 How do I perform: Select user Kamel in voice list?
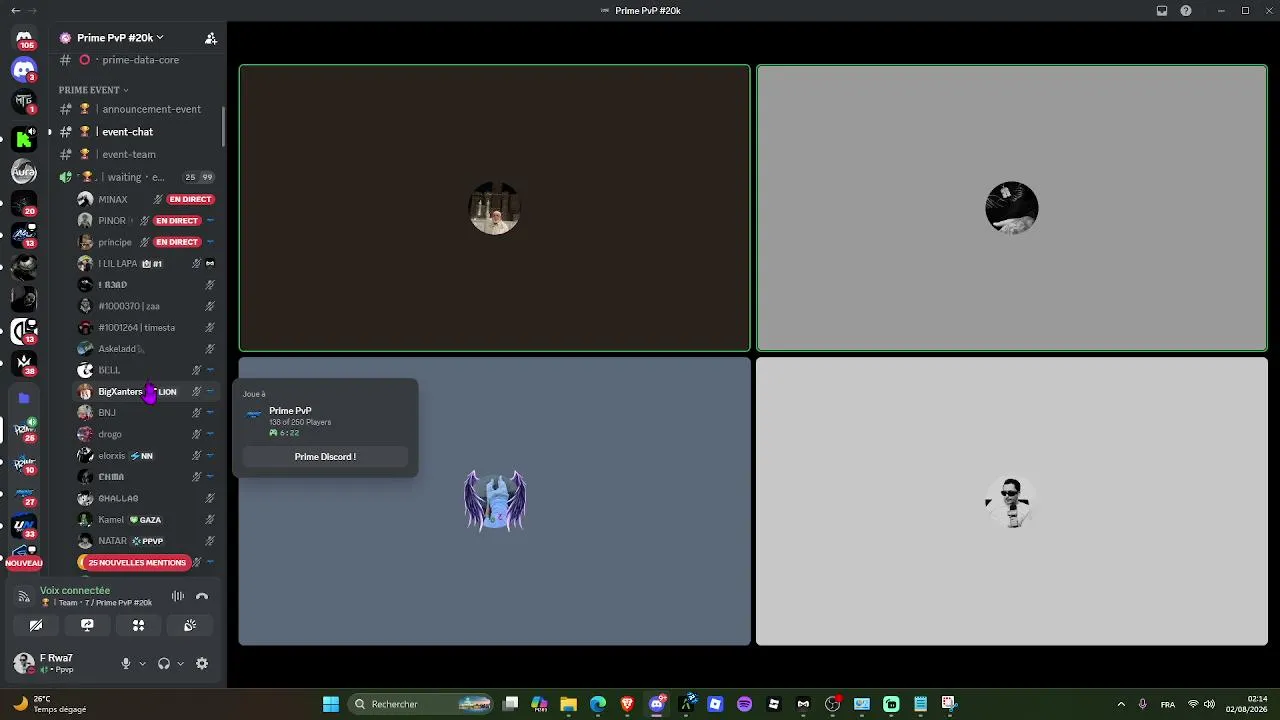coord(146,520)
